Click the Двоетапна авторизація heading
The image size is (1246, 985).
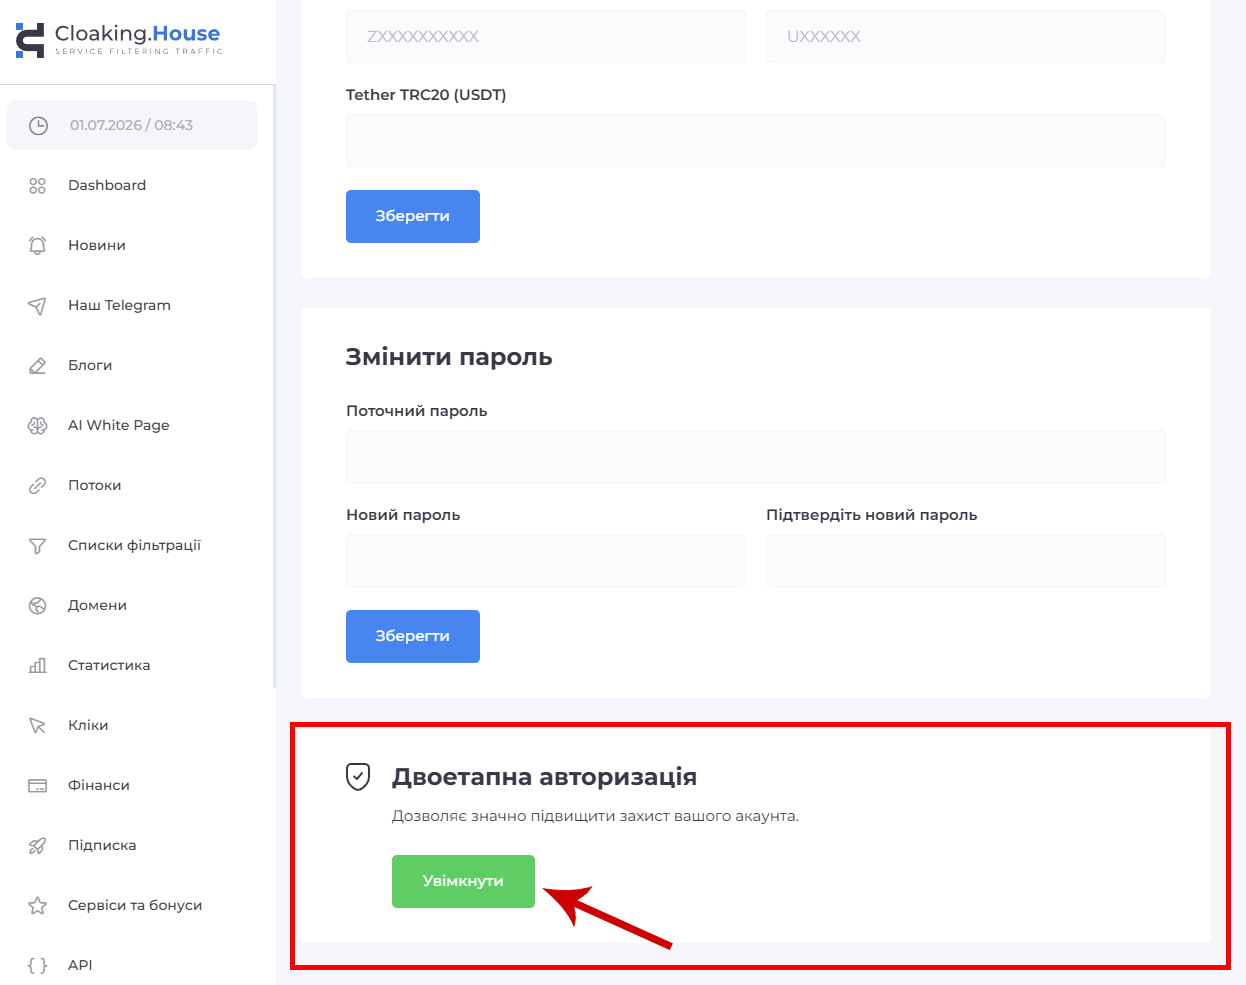pyautogui.click(x=544, y=777)
